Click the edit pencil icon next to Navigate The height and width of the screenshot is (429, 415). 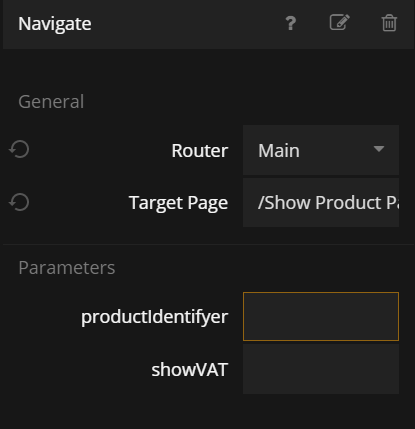tap(340, 23)
